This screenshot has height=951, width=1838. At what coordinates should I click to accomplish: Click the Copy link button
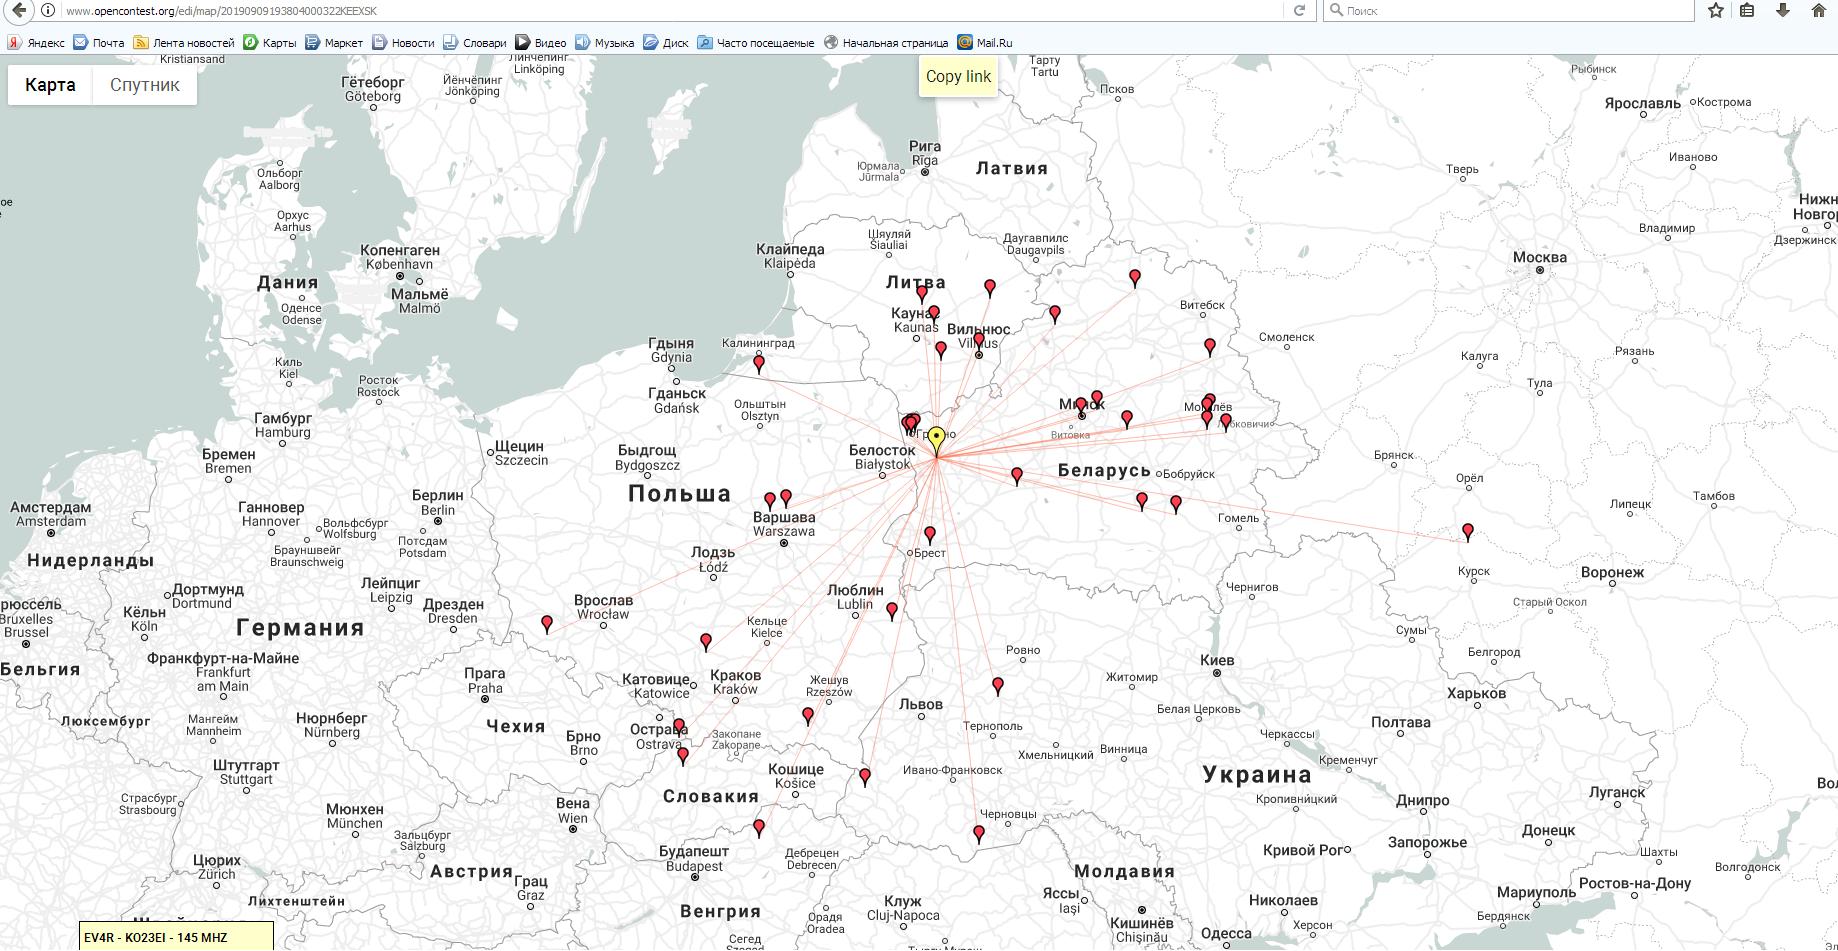point(958,76)
